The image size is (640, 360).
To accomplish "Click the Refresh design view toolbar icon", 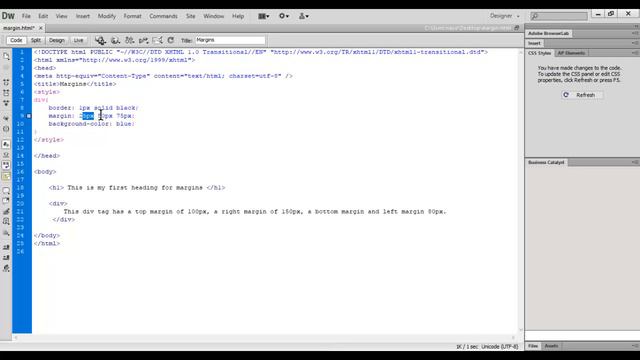I will tap(171, 40).
